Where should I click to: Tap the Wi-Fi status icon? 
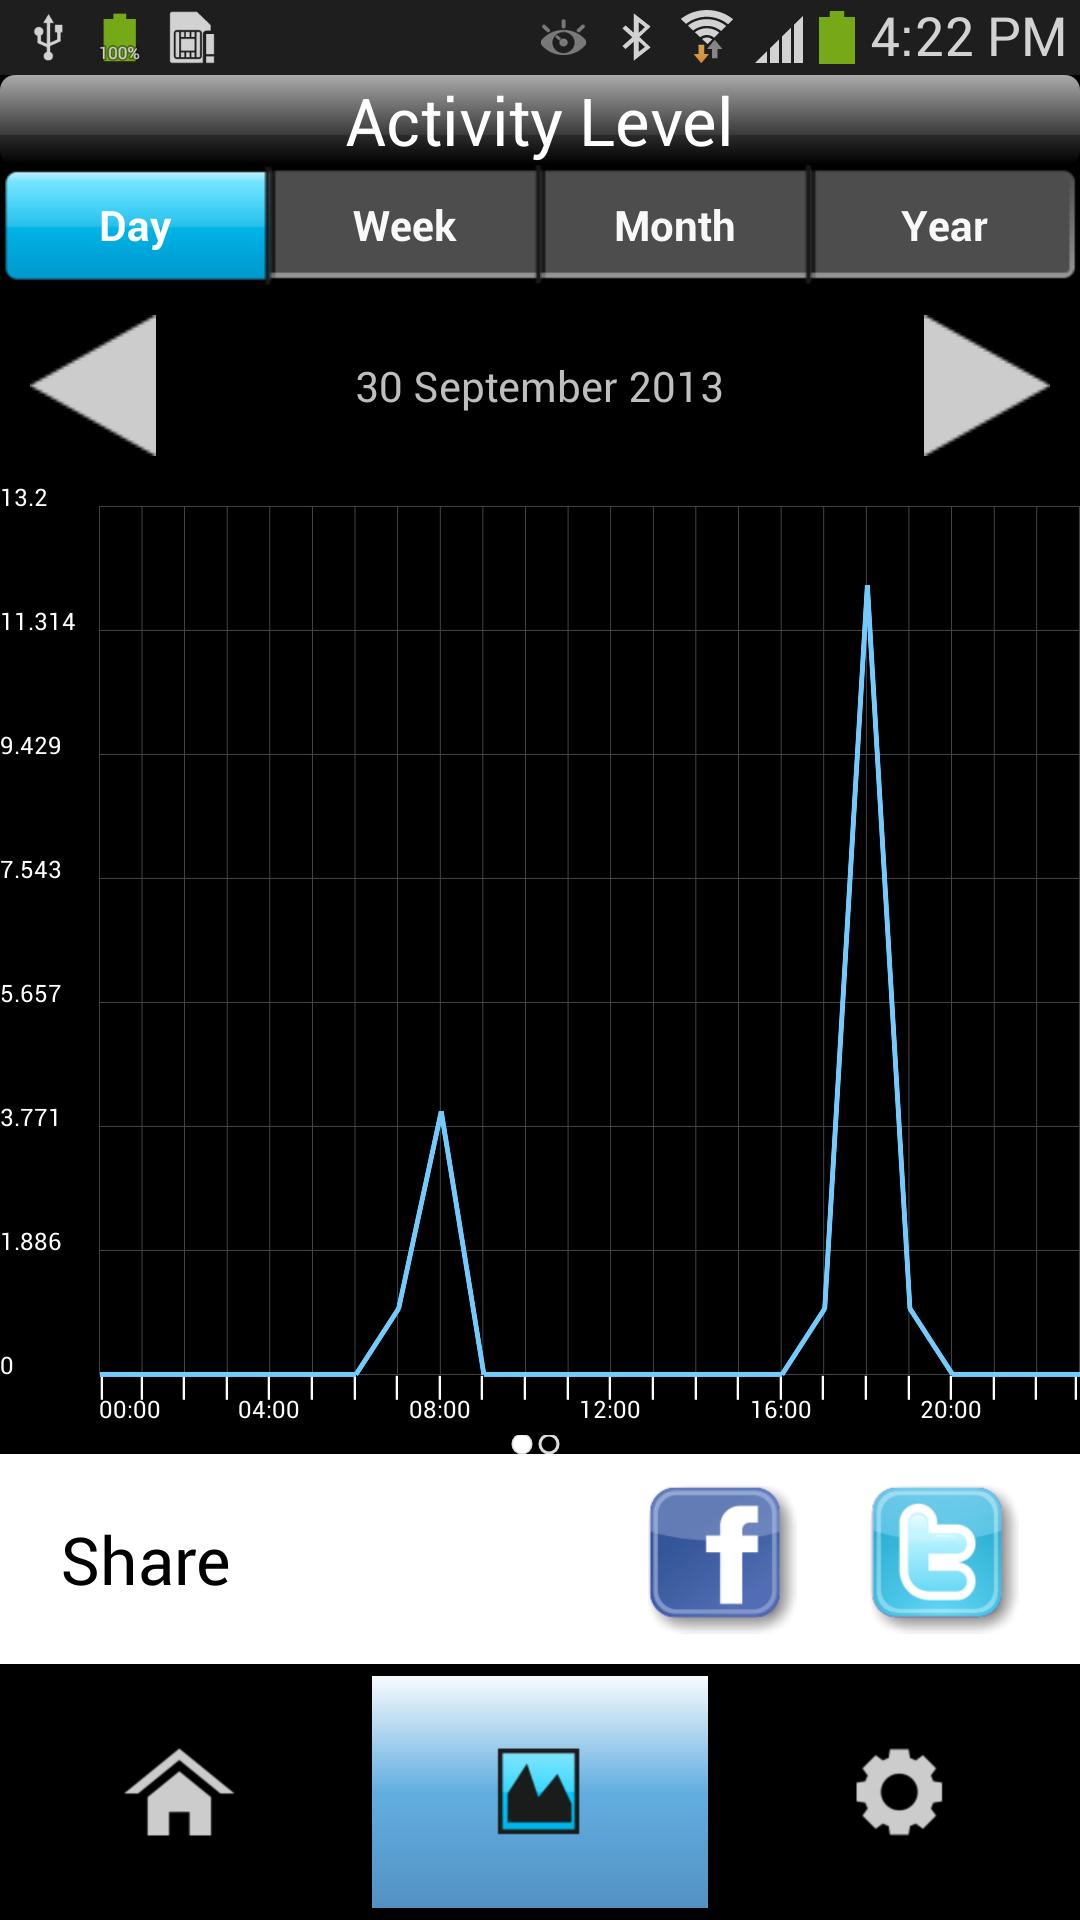(x=707, y=37)
